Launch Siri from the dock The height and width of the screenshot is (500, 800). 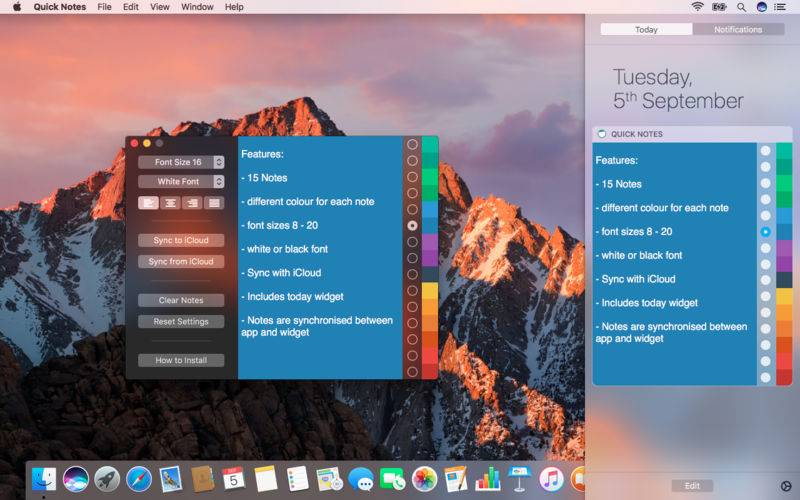(76, 479)
